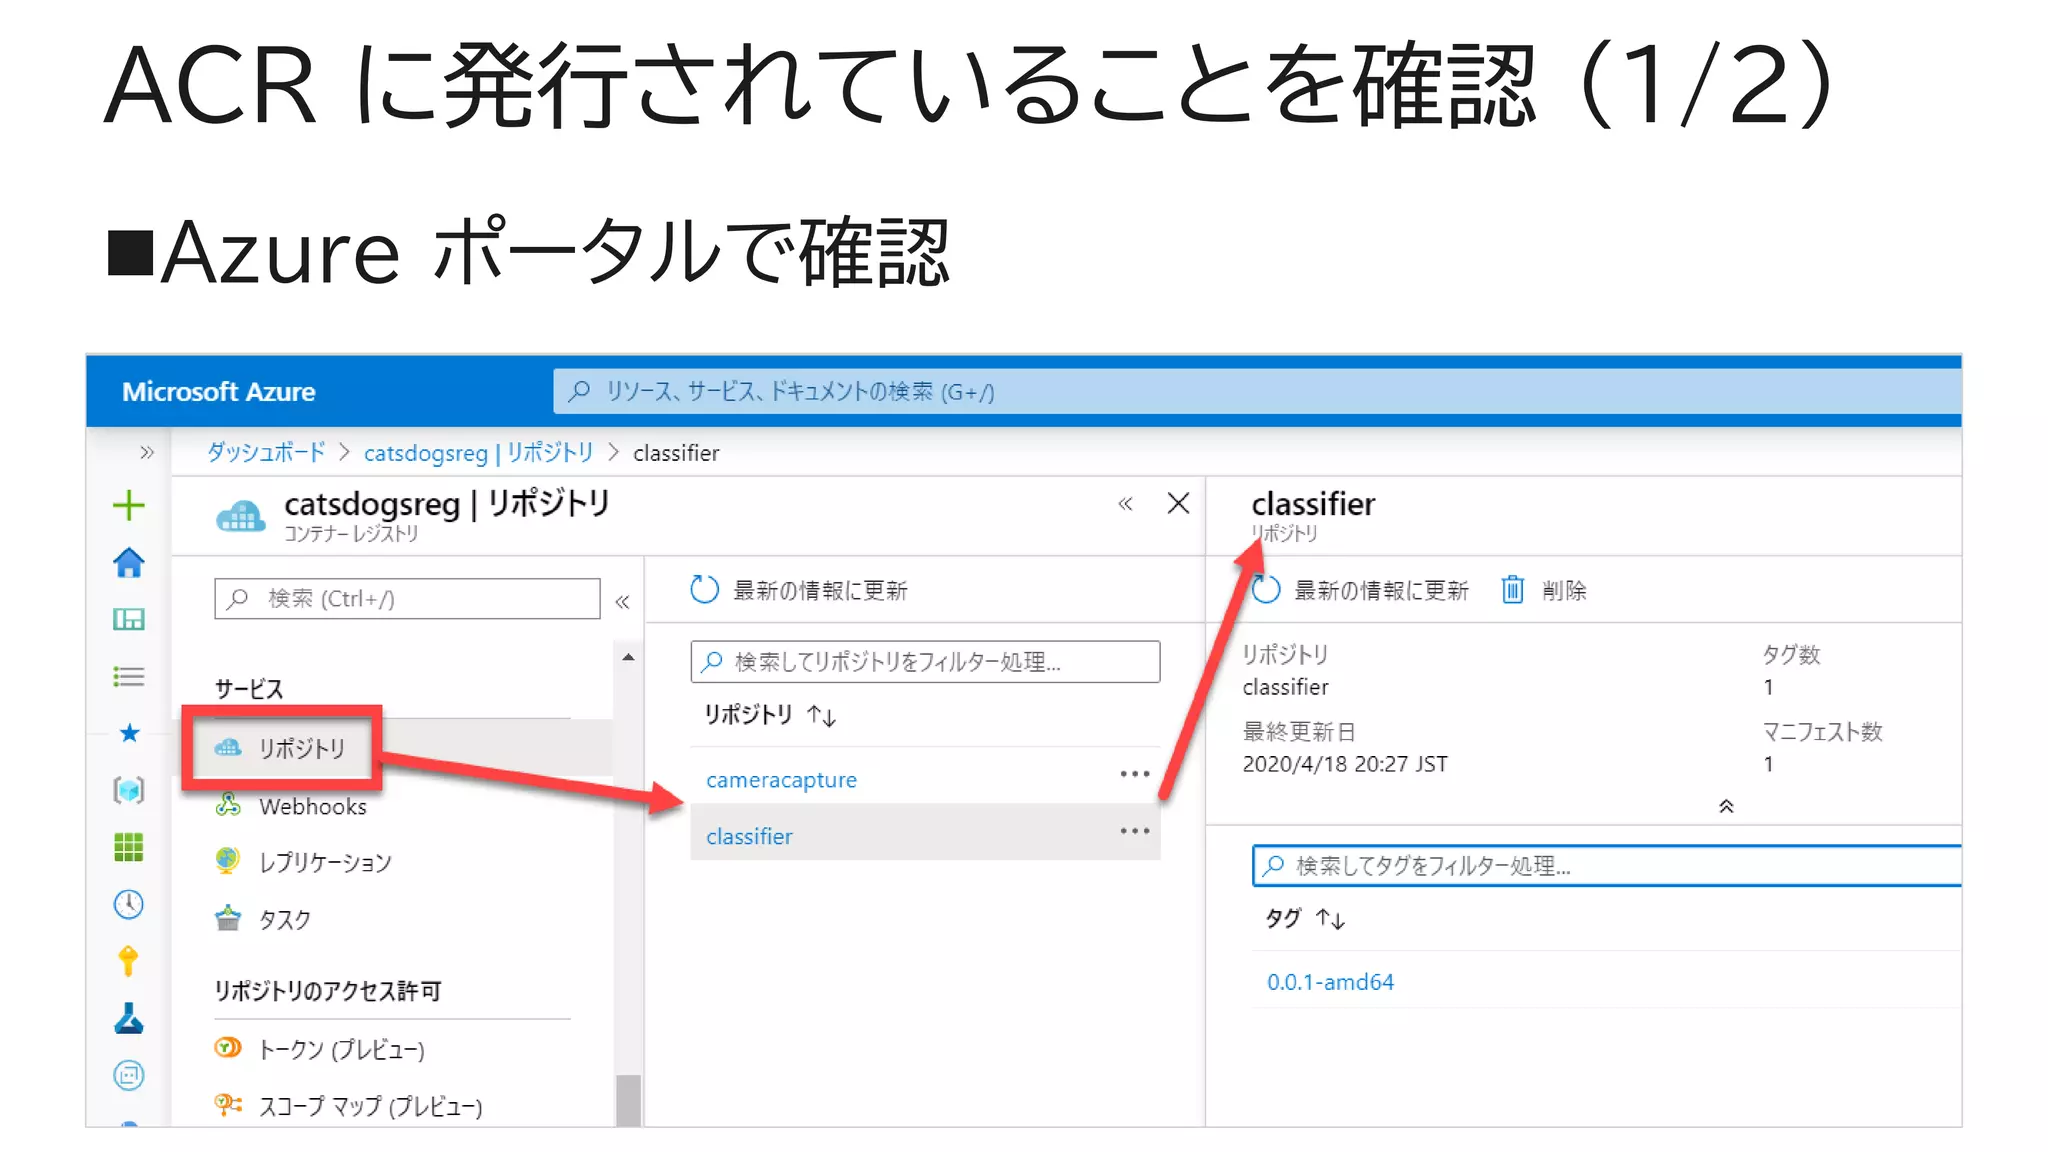
Task: Click the スコープ マップ icon
Action: click(x=228, y=1105)
